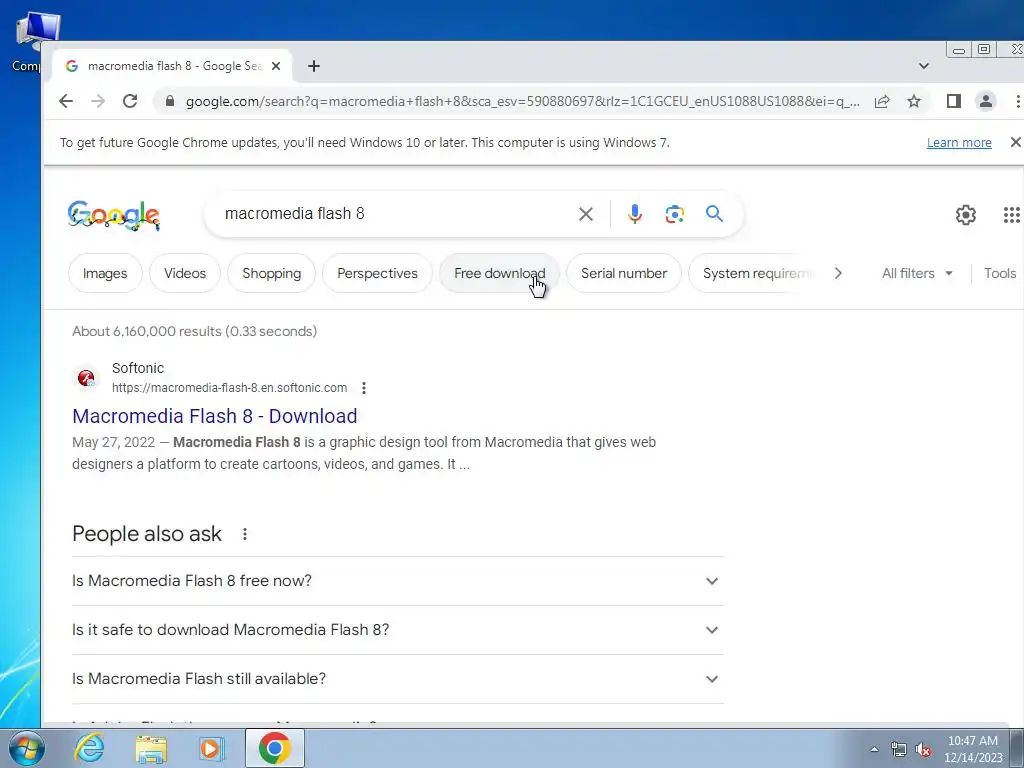Click the forward navigation arrow

point(98,101)
